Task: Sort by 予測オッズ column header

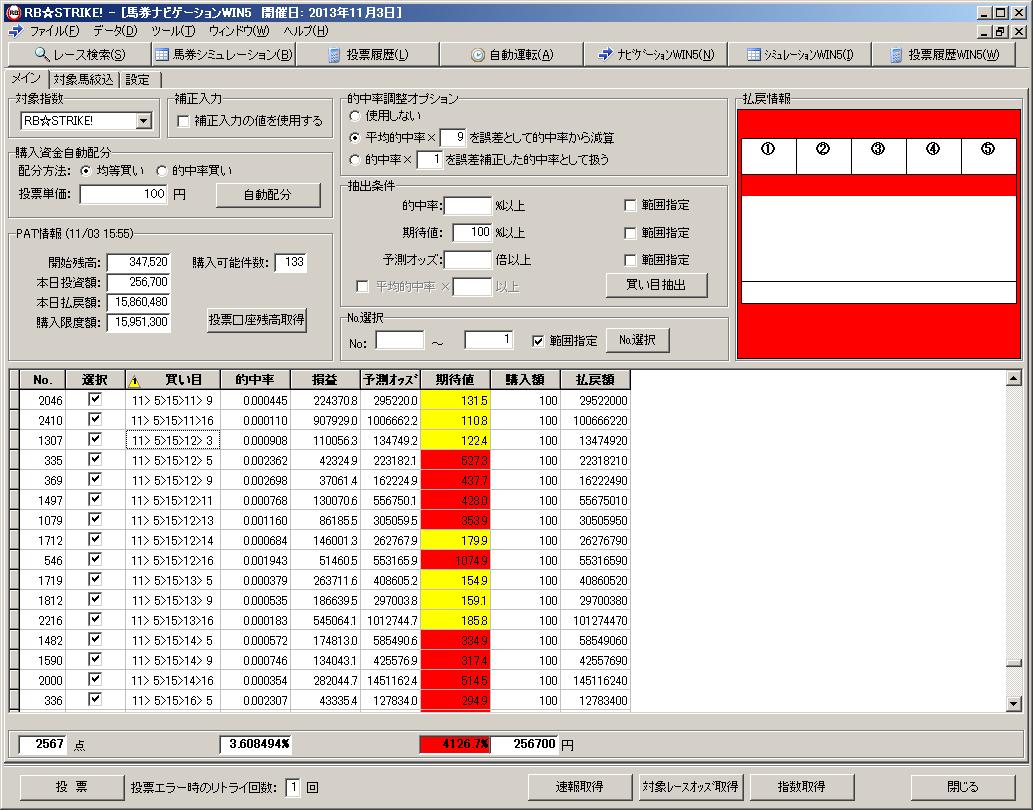Action: (390, 380)
